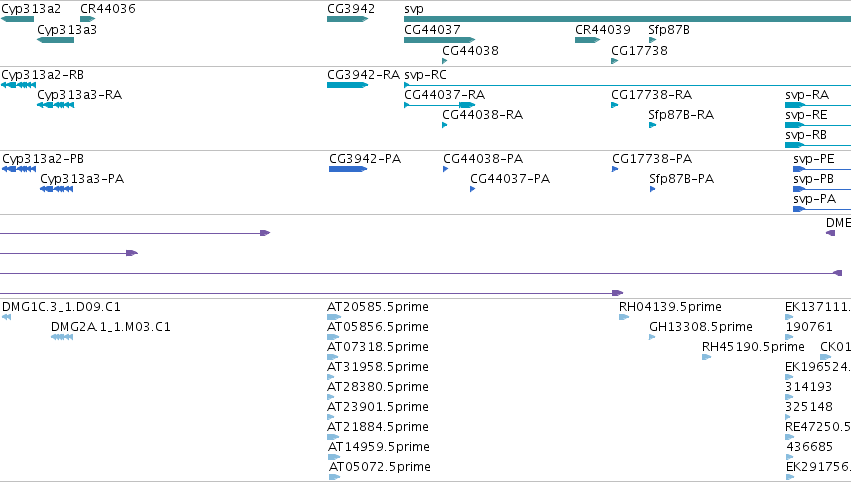Select the CR44039 gene label
The image size is (851, 482).
[x=603, y=30]
